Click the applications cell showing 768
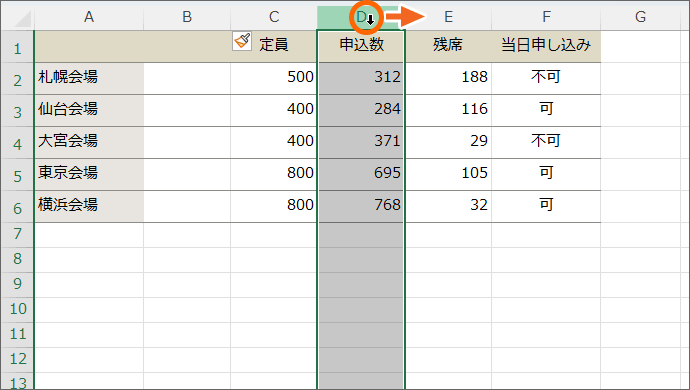The width and height of the screenshot is (690, 390). click(x=361, y=207)
